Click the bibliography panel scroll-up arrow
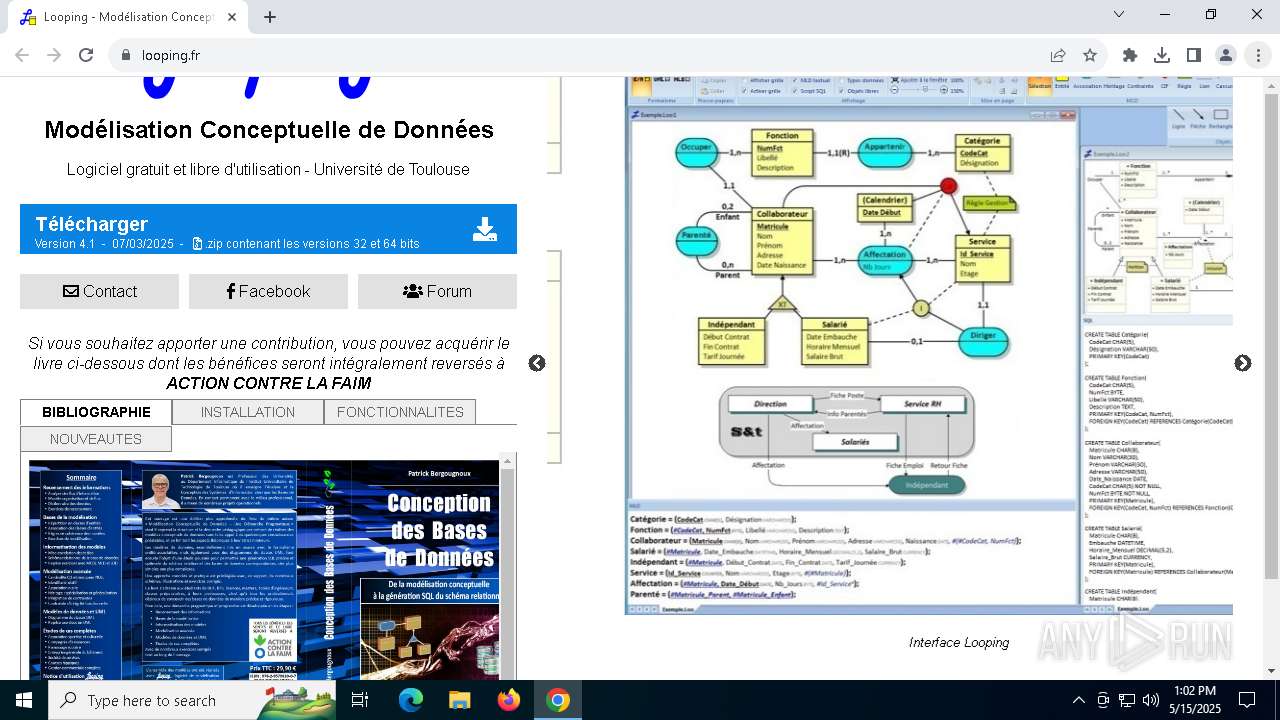 coord(508,461)
